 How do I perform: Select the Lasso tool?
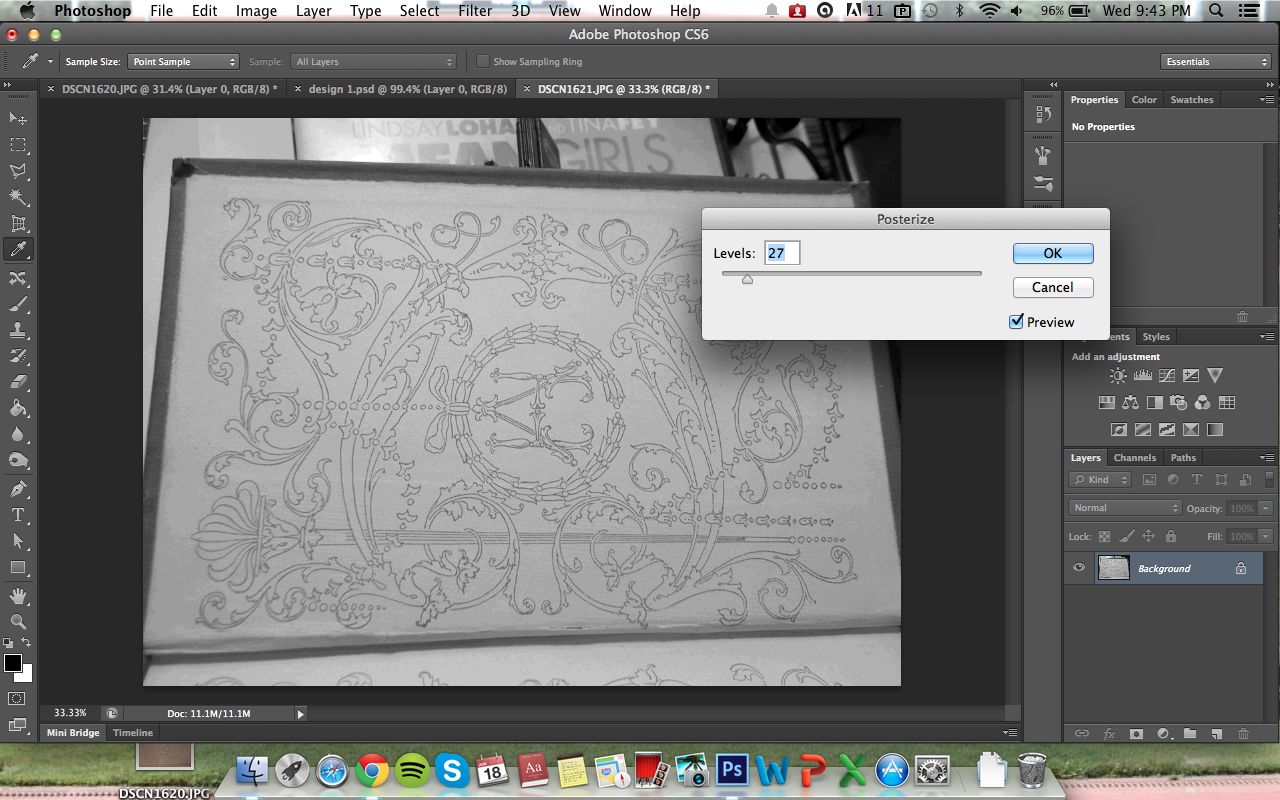point(18,171)
